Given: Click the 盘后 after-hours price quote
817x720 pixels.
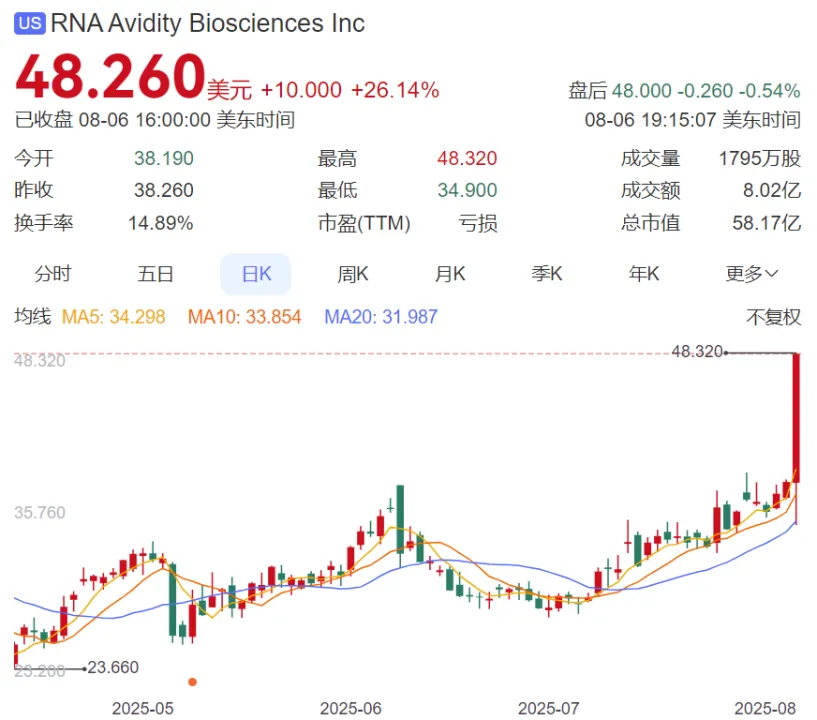Looking at the screenshot, I should click(x=684, y=91).
